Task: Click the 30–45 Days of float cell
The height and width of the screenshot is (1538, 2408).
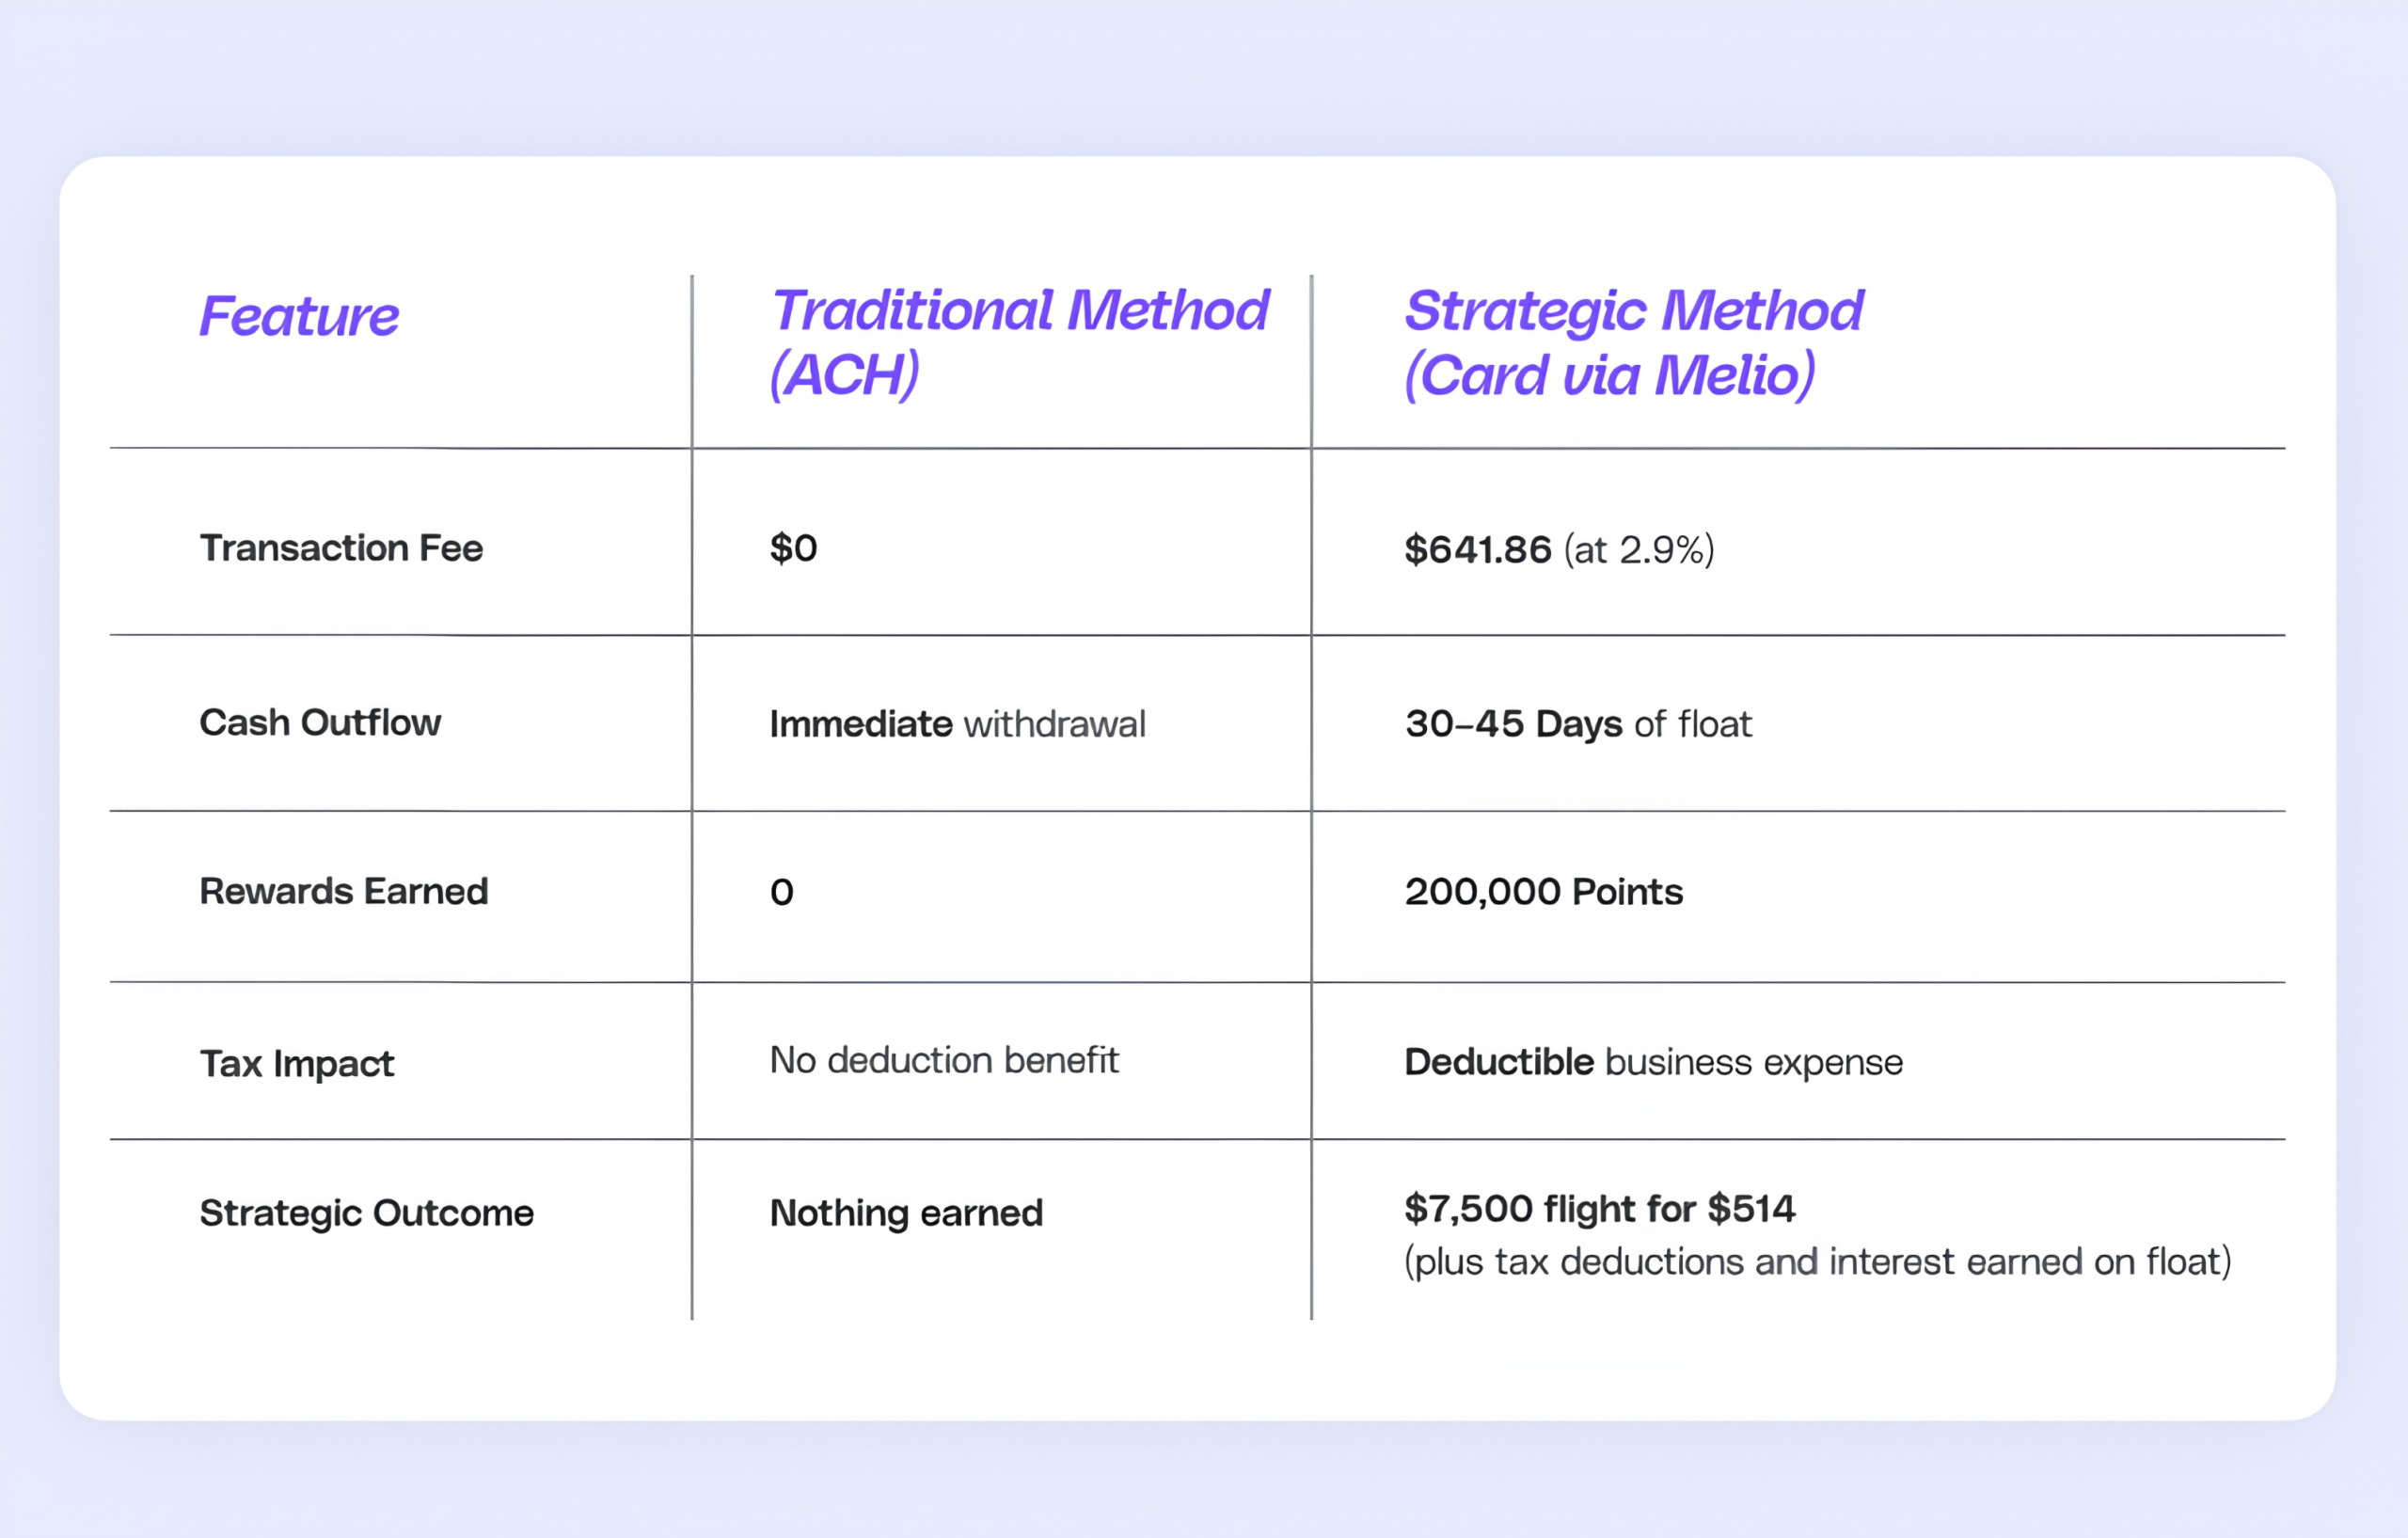Action: 1578,724
